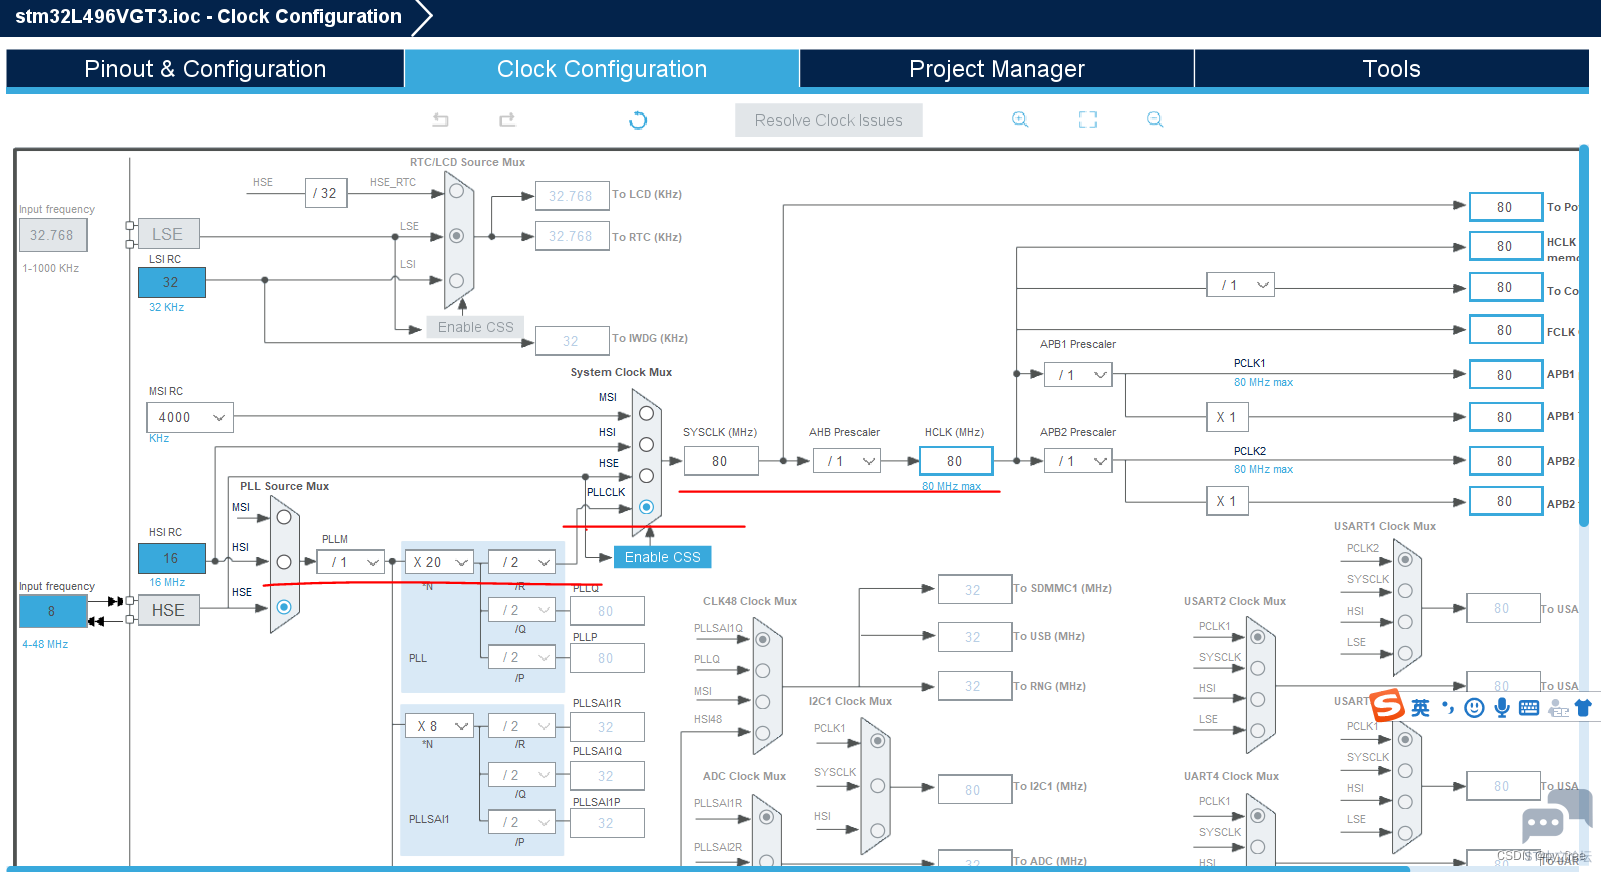The width and height of the screenshot is (1601, 872).
Task: Click Resolve Clock Issues button
Action: 829,120
